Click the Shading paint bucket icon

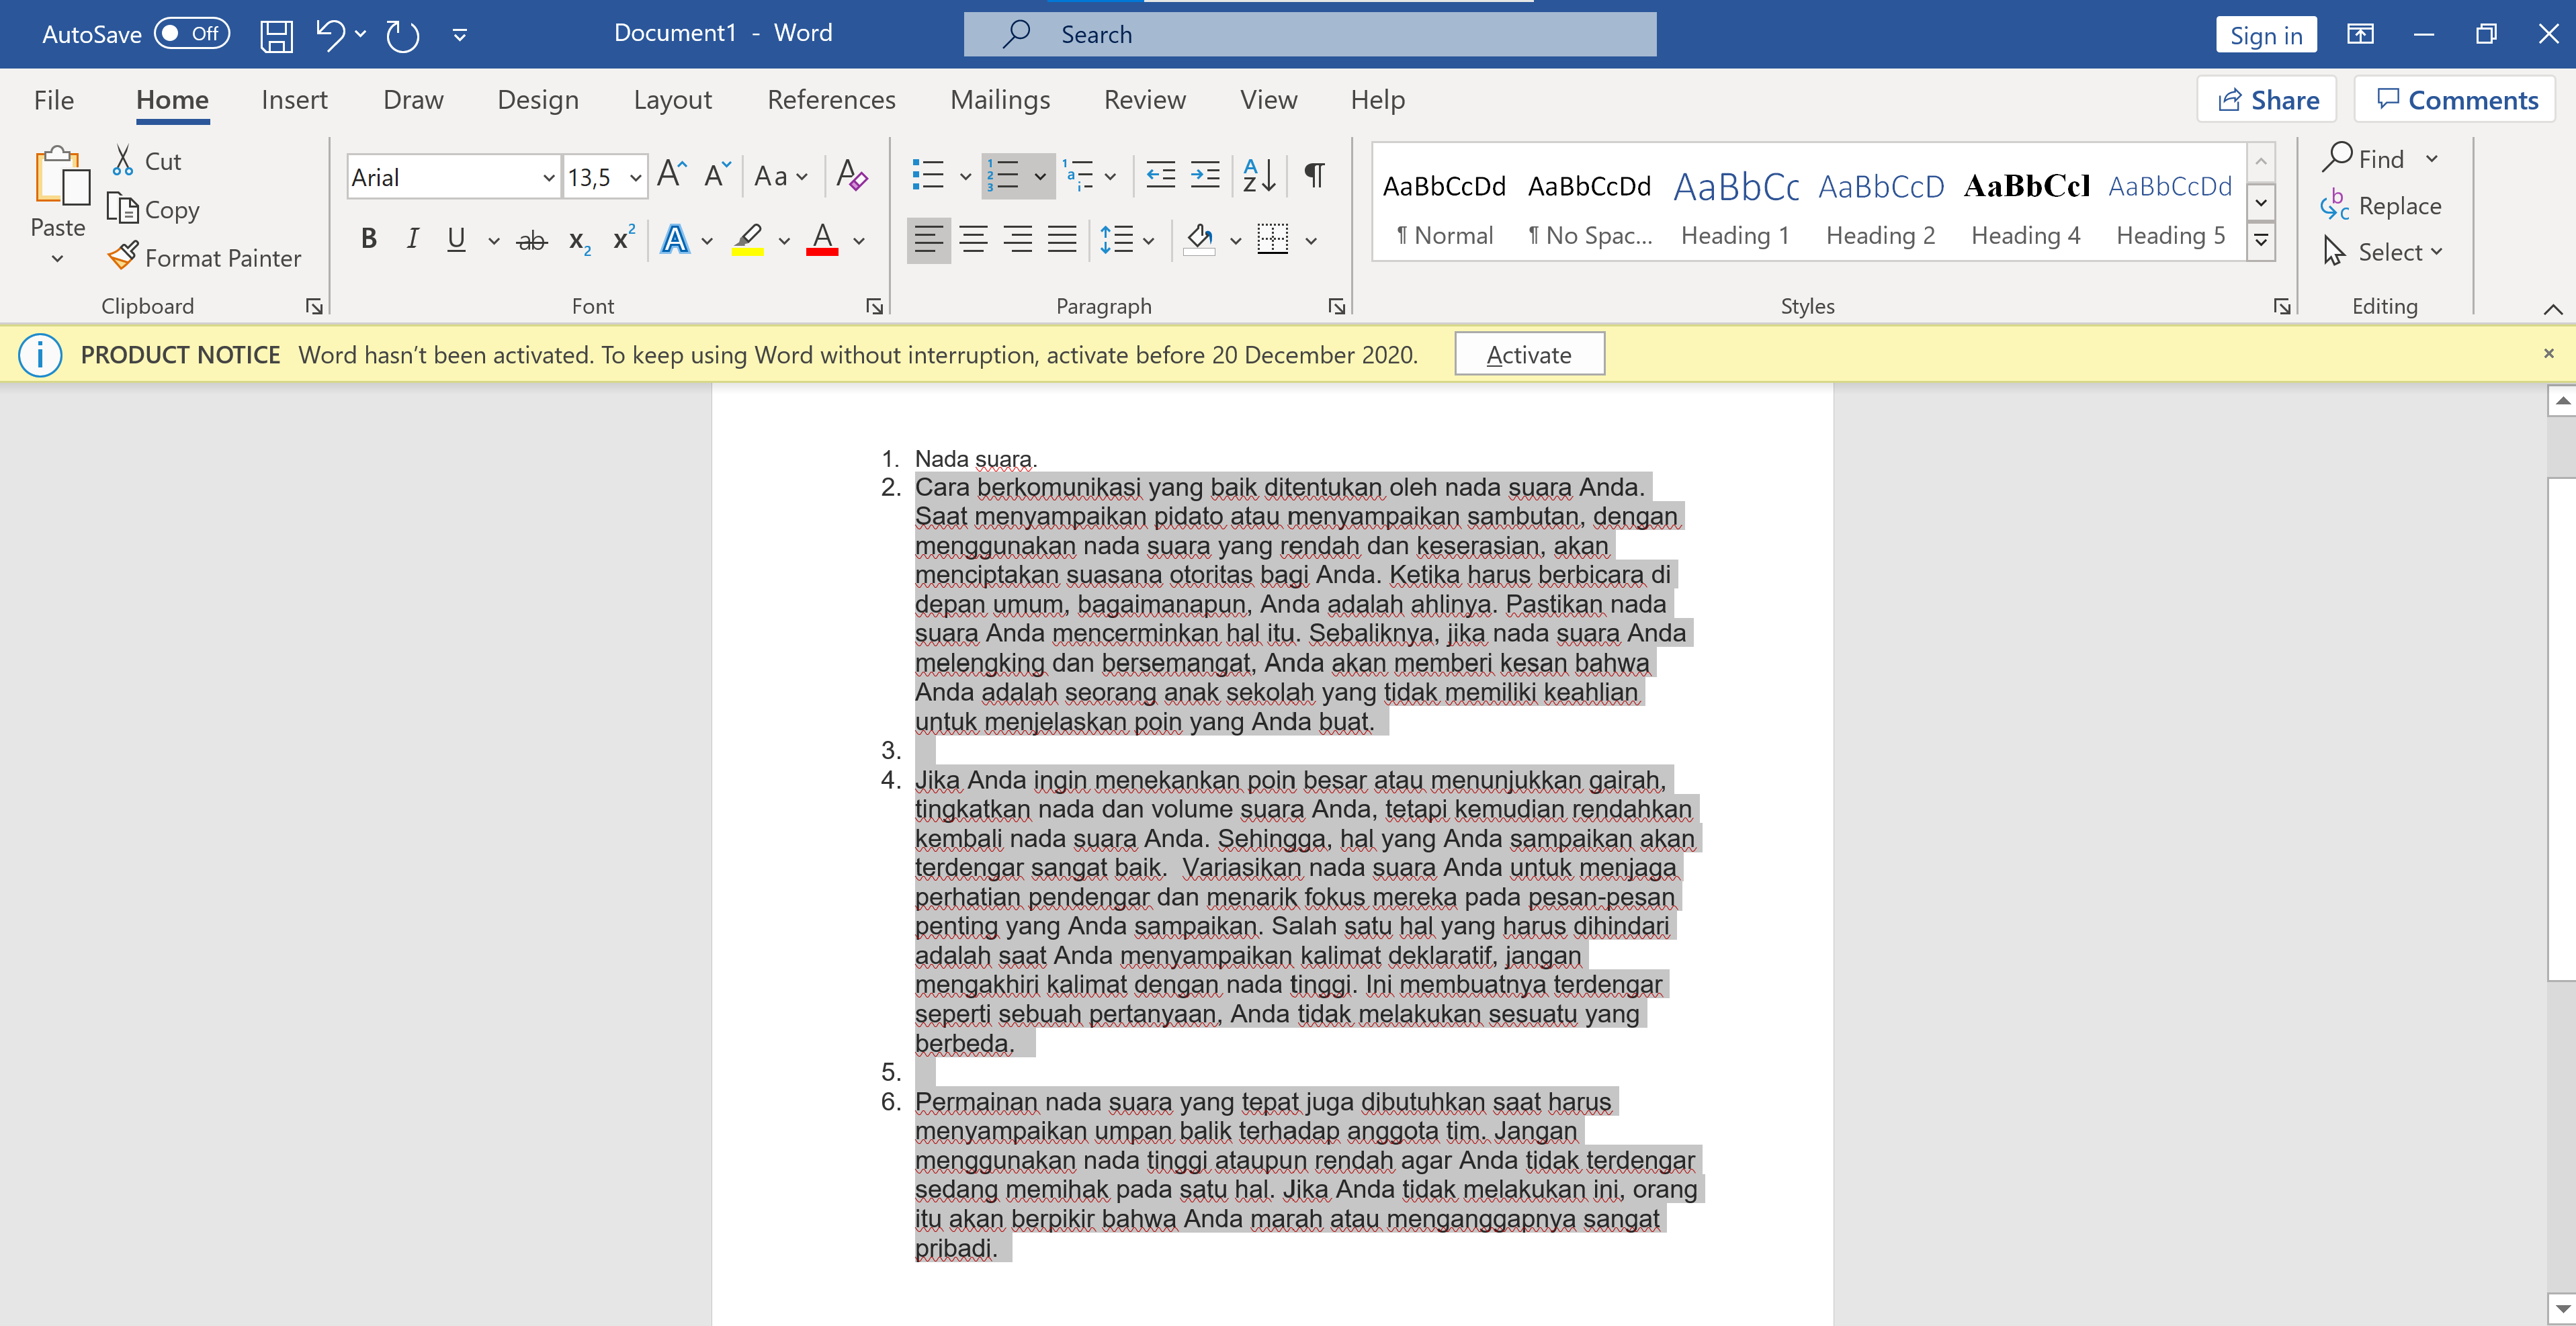pyautogui.click(x=1199, y=239)
